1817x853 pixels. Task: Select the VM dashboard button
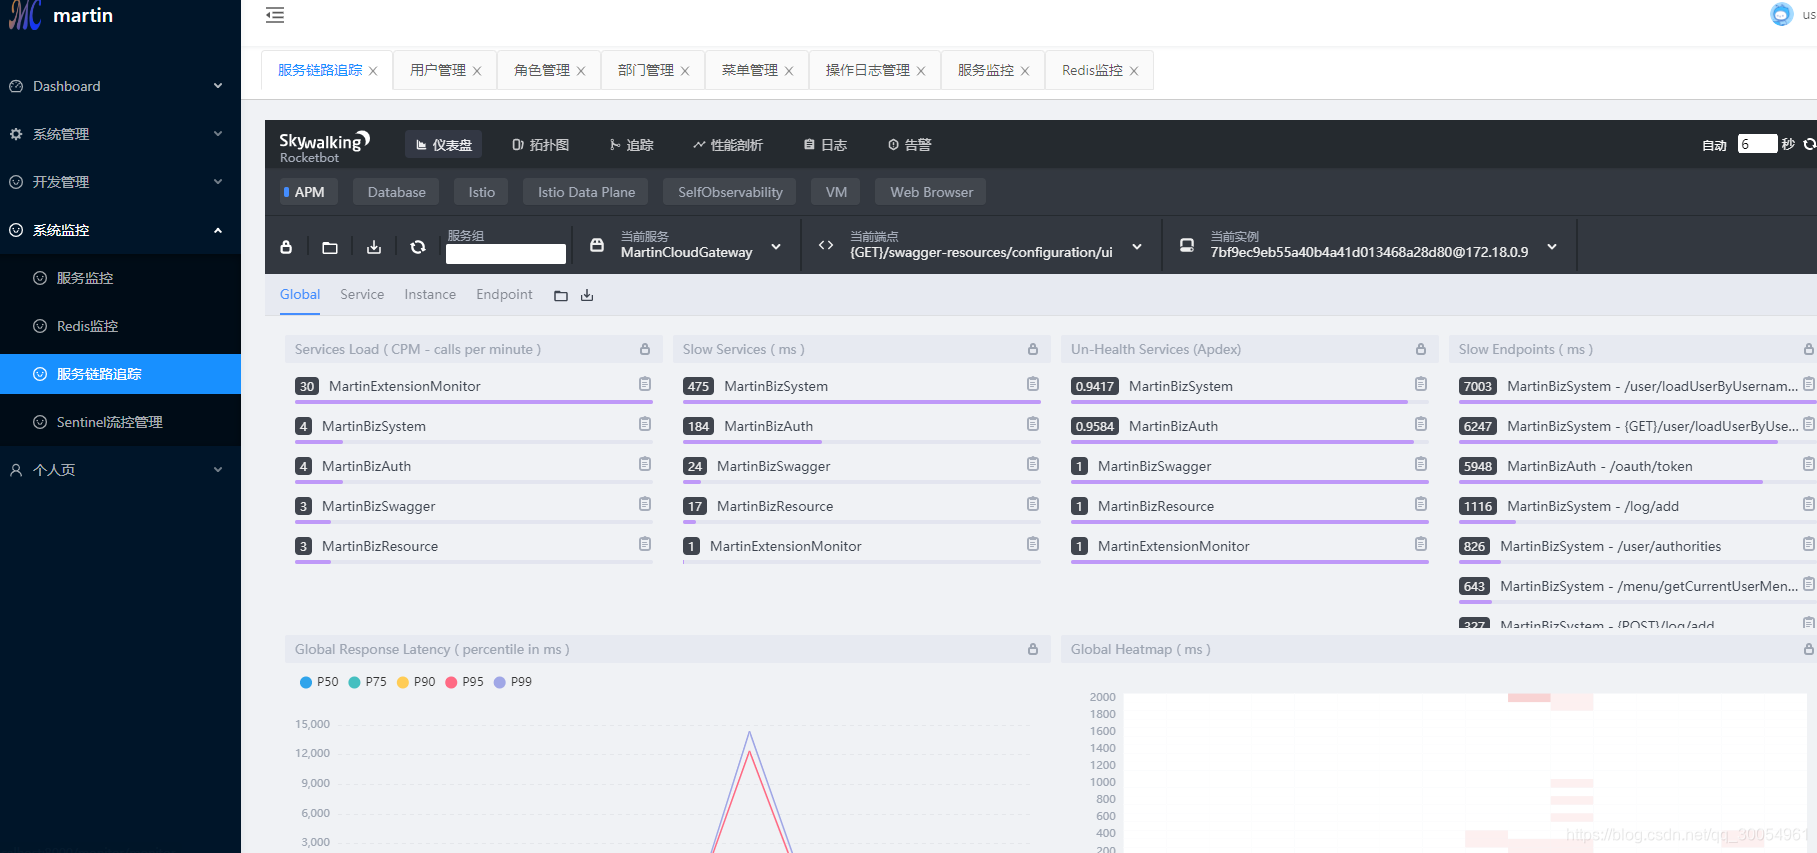[x=836, y=192]
